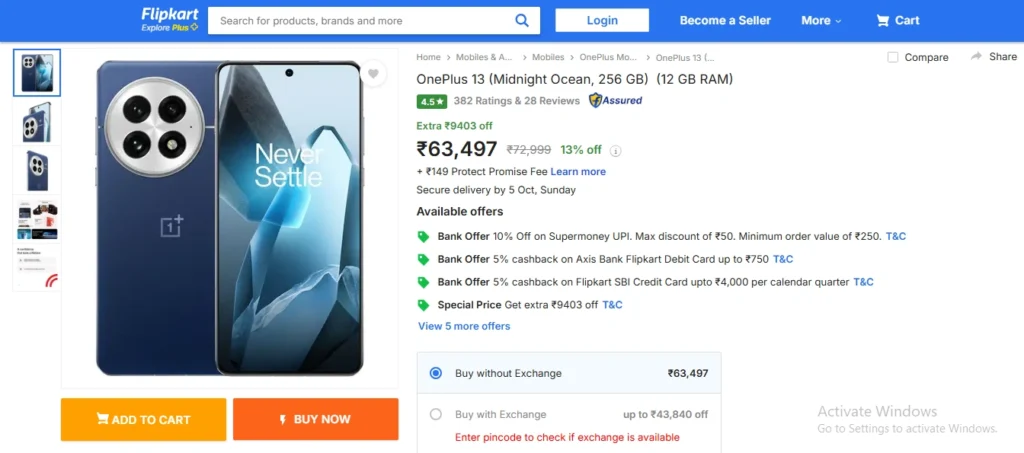The image size is (1024, 453).
Task: Go to Home breadcrumb
Action: pos(428,57)
